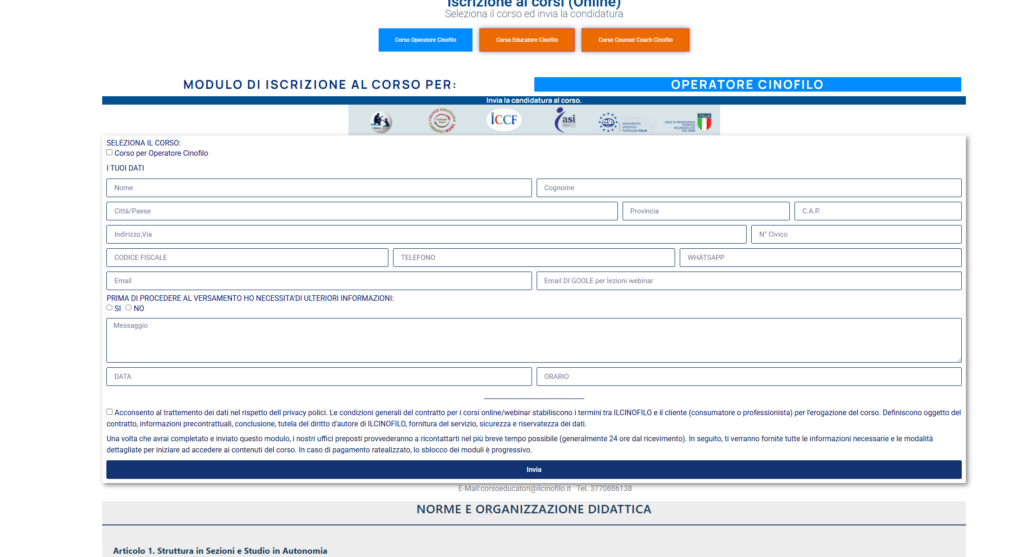Viewport: 1024px width, 557px height.
Task: Click the Movimento Sportivo Popolare Italia logo
Action: [623, 122]
